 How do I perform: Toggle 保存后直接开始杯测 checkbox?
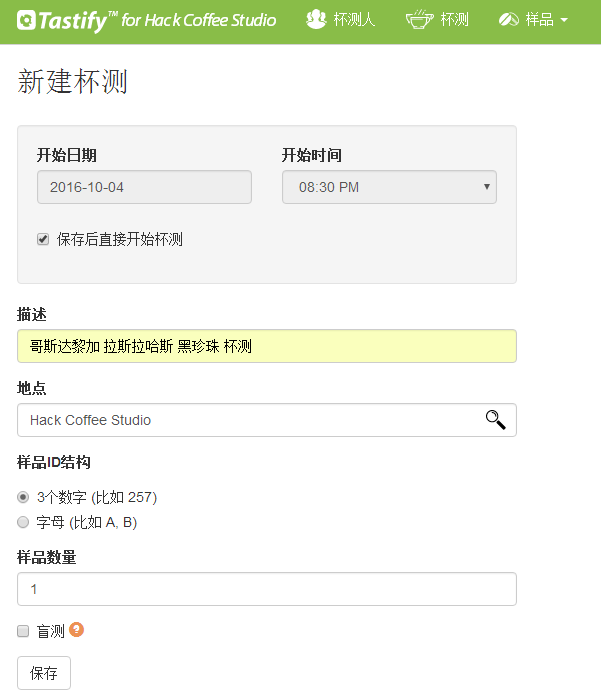coord(43,239)
